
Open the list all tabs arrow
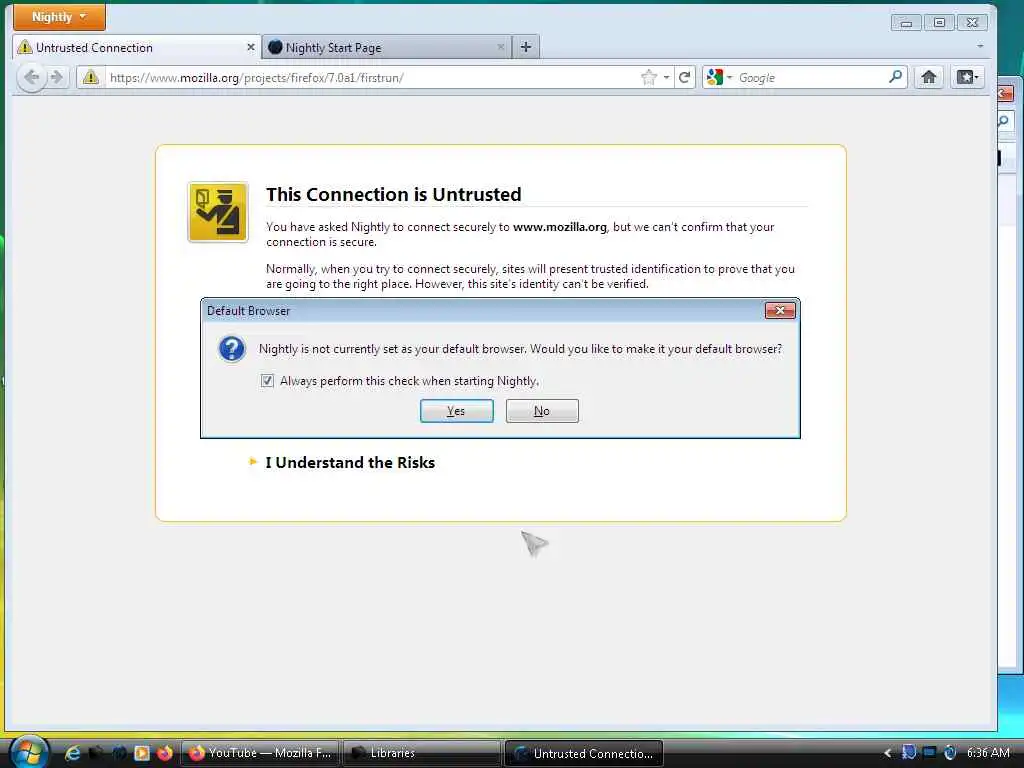[980, 47]
